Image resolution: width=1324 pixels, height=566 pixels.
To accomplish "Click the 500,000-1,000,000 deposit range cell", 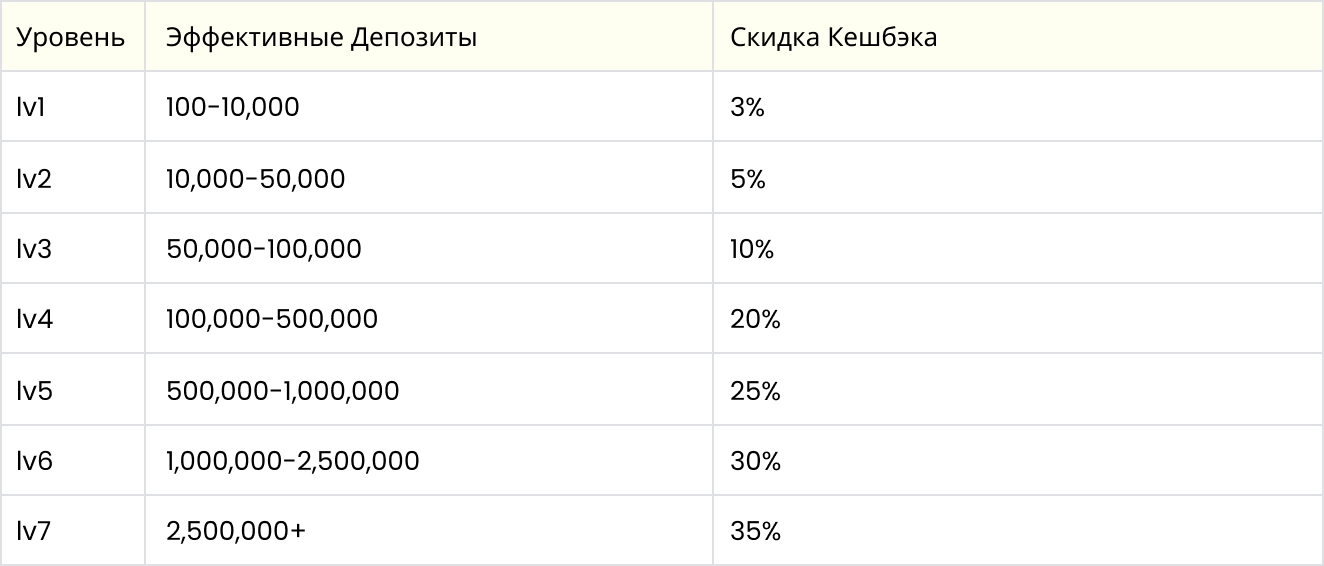I will point(429,390).
